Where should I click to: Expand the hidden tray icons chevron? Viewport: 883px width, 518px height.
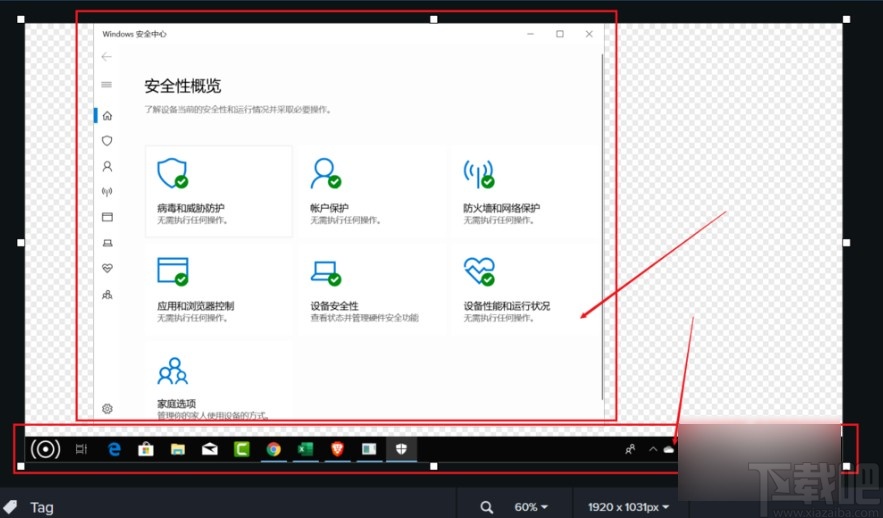[653, 449]
